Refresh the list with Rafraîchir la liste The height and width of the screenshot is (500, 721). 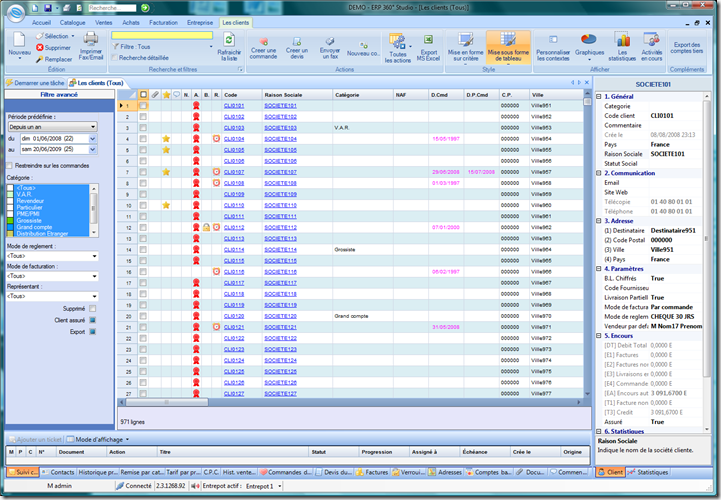(x=229, y=46)
